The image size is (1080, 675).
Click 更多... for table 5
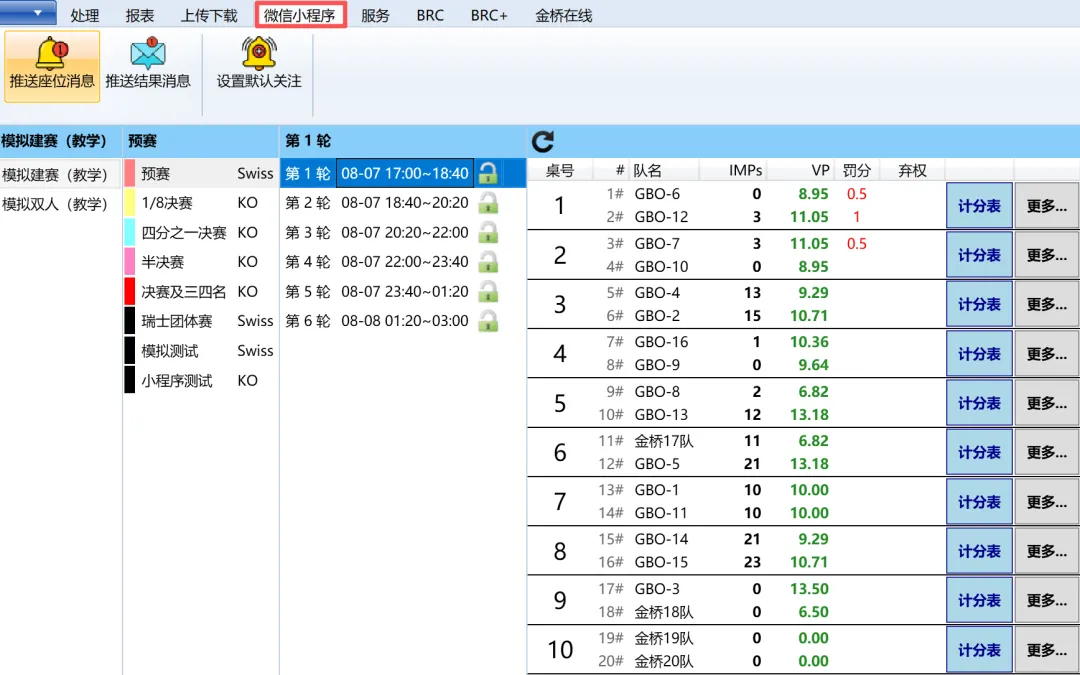[x=1047, y=403]
